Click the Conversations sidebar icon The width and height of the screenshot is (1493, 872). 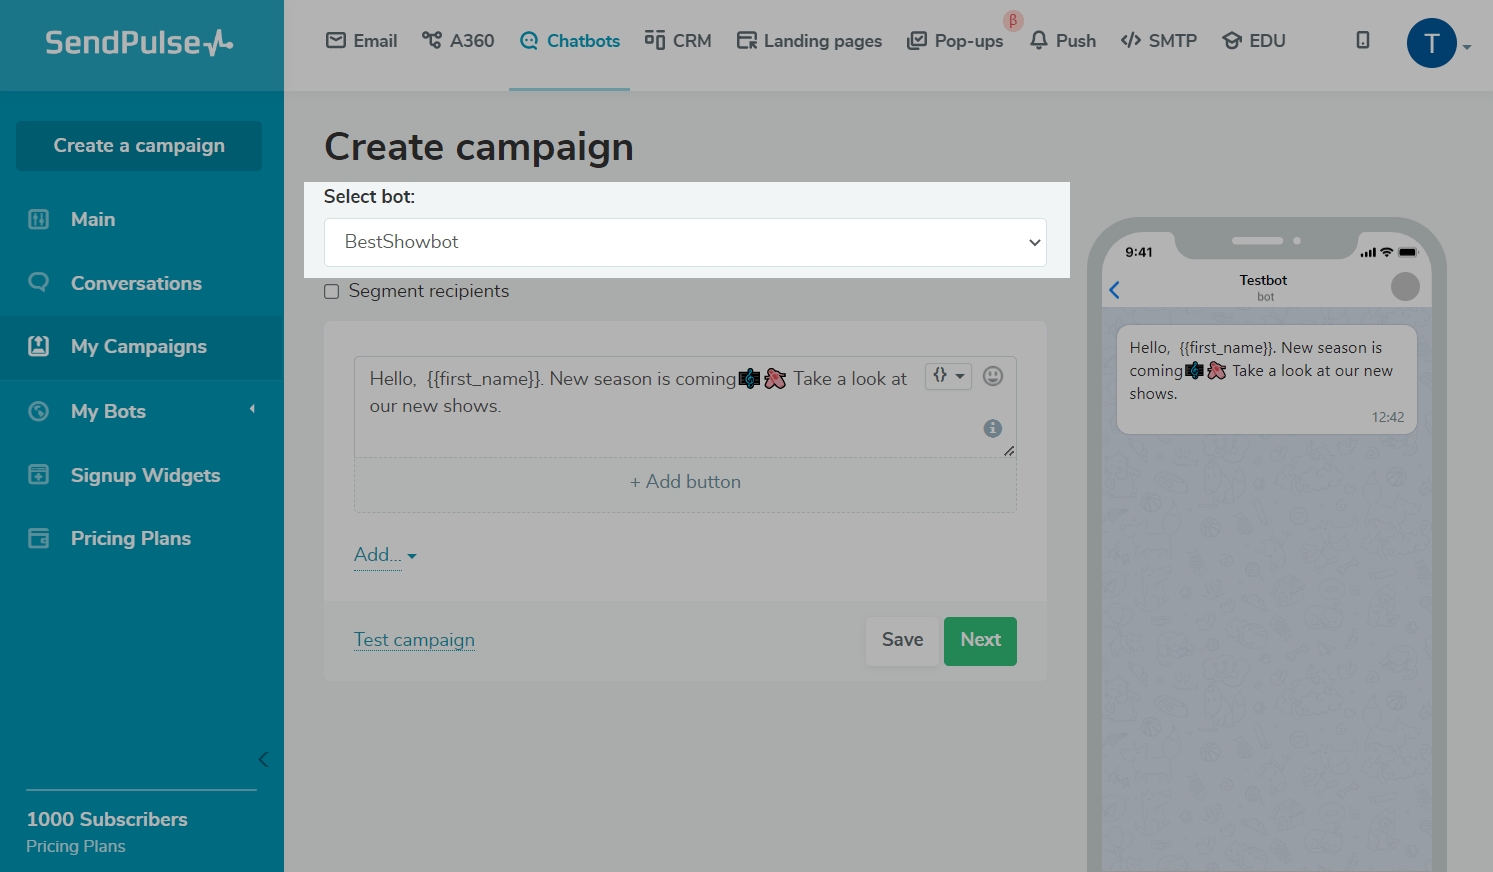point(39,282)
